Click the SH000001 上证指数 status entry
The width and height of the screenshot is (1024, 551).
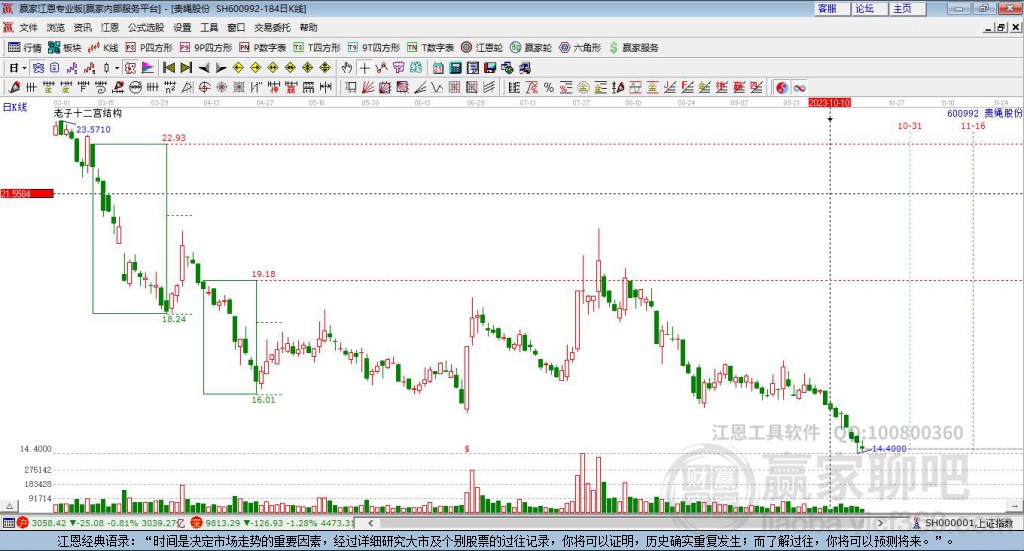(x=965, y=523)
